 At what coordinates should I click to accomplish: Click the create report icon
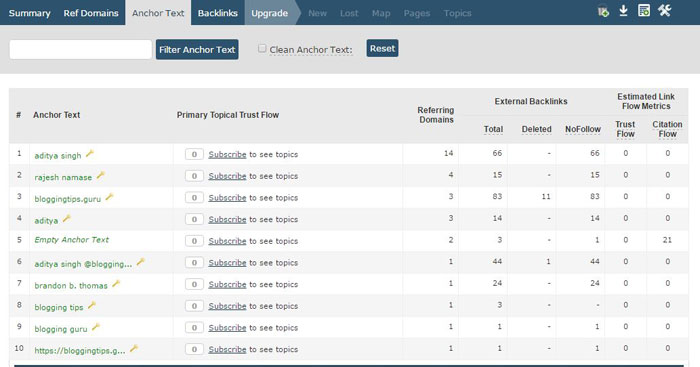[x=644, y=11]
